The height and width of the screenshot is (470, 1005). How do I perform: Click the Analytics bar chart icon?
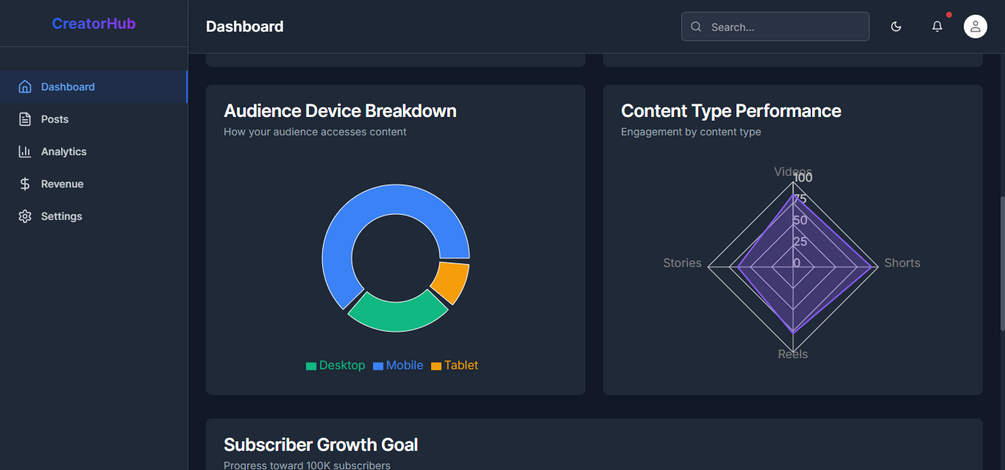[25, 152]
